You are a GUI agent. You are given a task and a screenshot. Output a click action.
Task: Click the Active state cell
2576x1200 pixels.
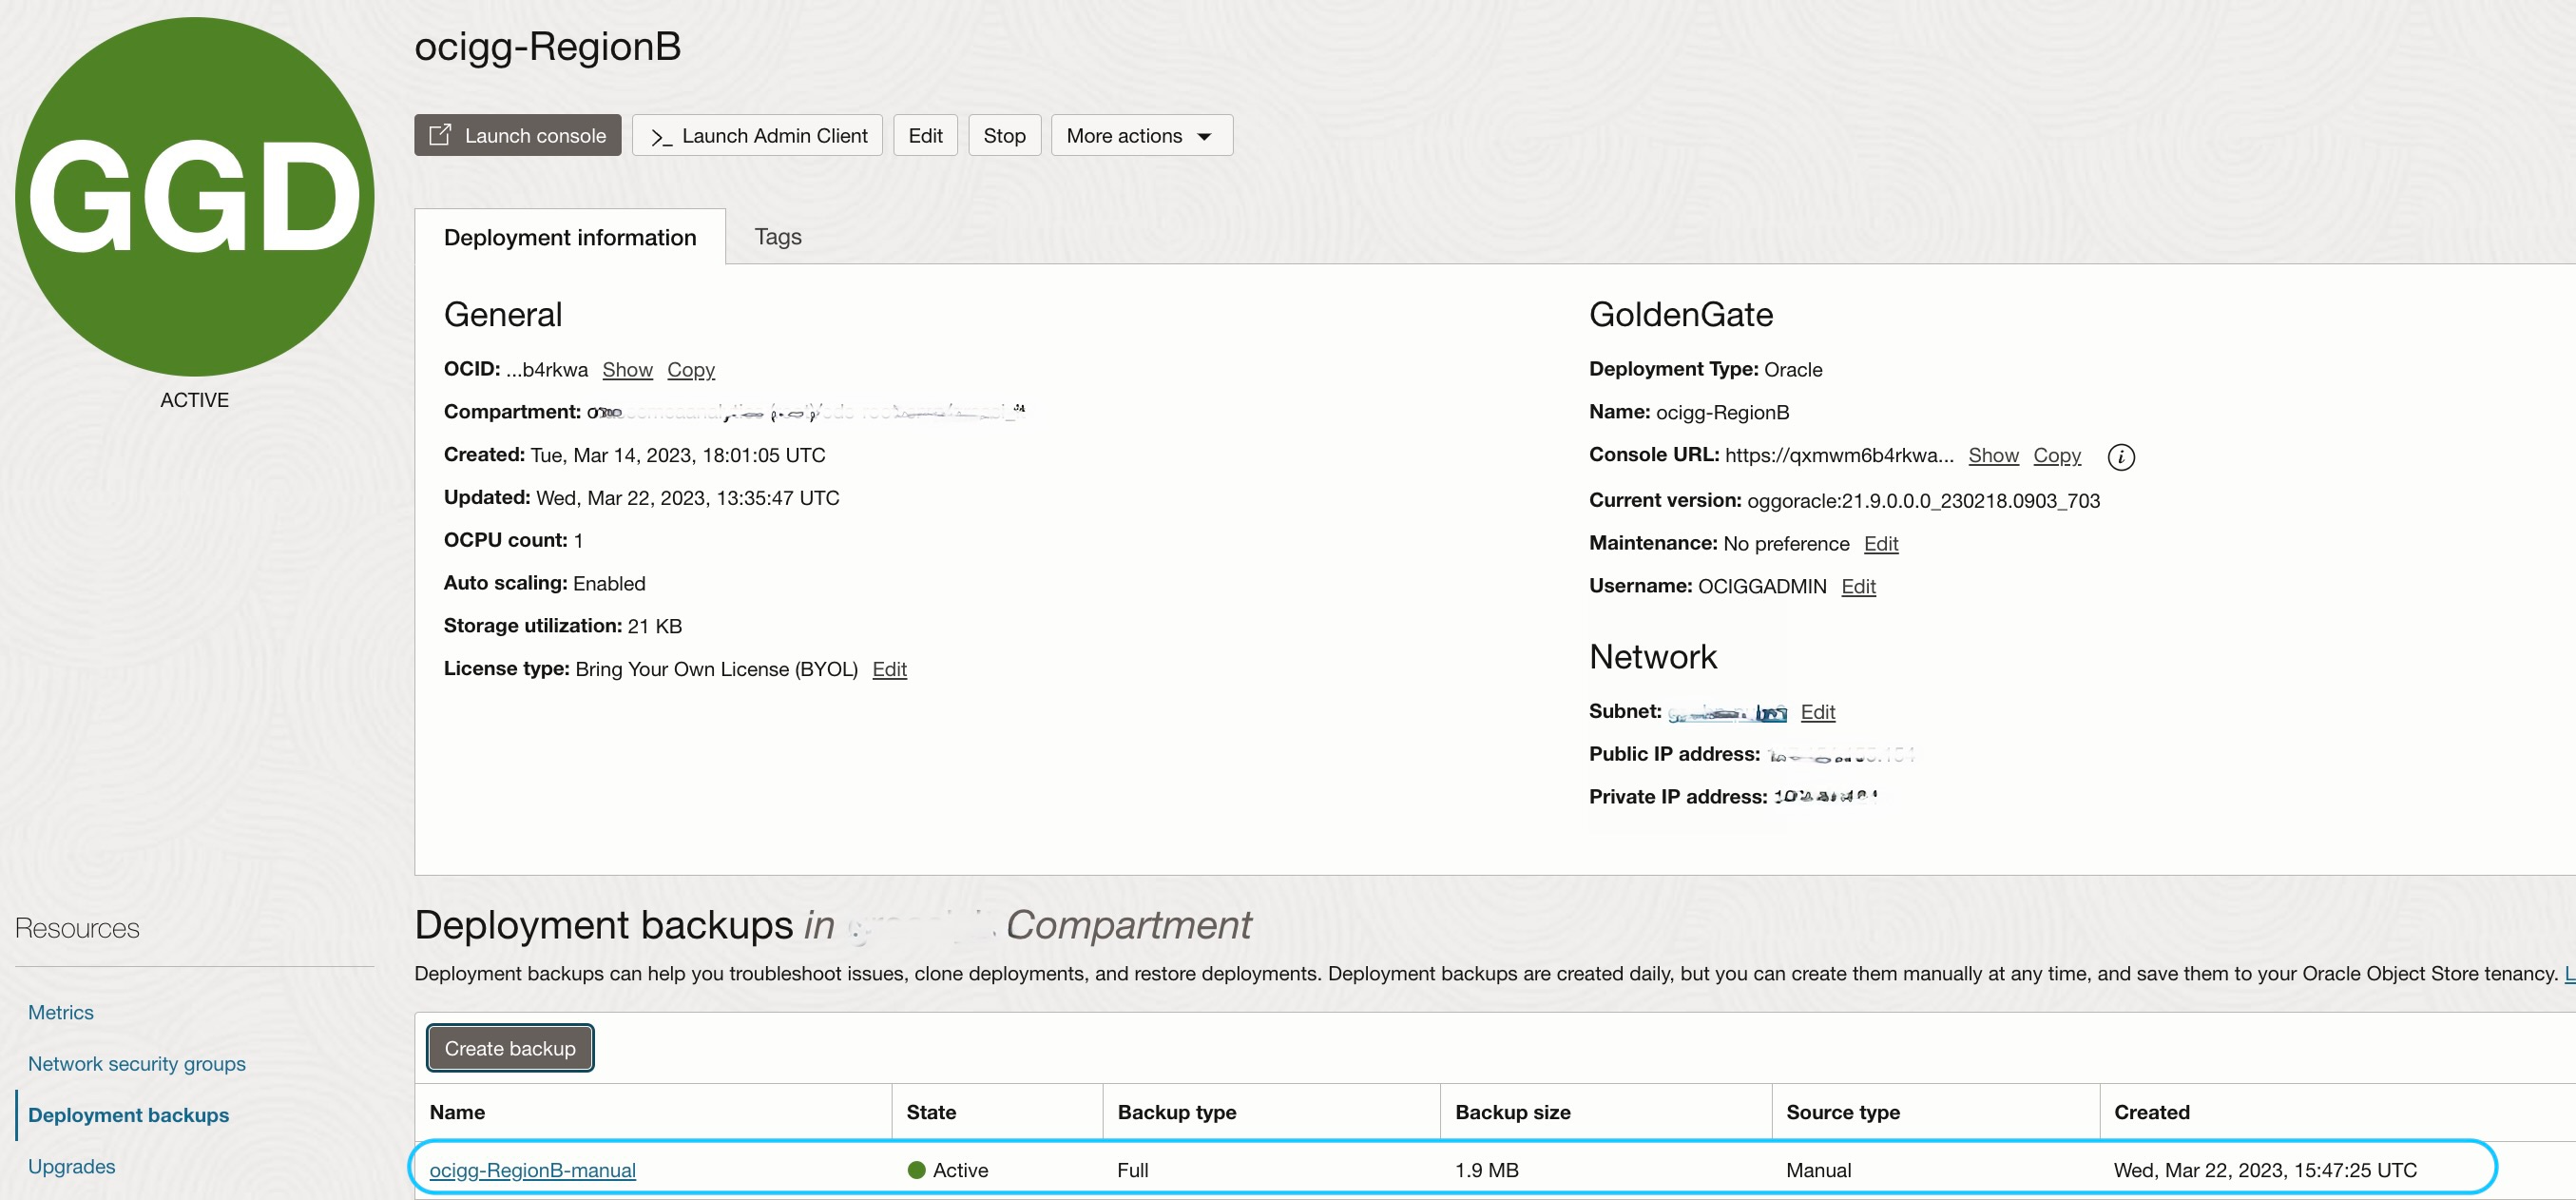pos(948,1170)
